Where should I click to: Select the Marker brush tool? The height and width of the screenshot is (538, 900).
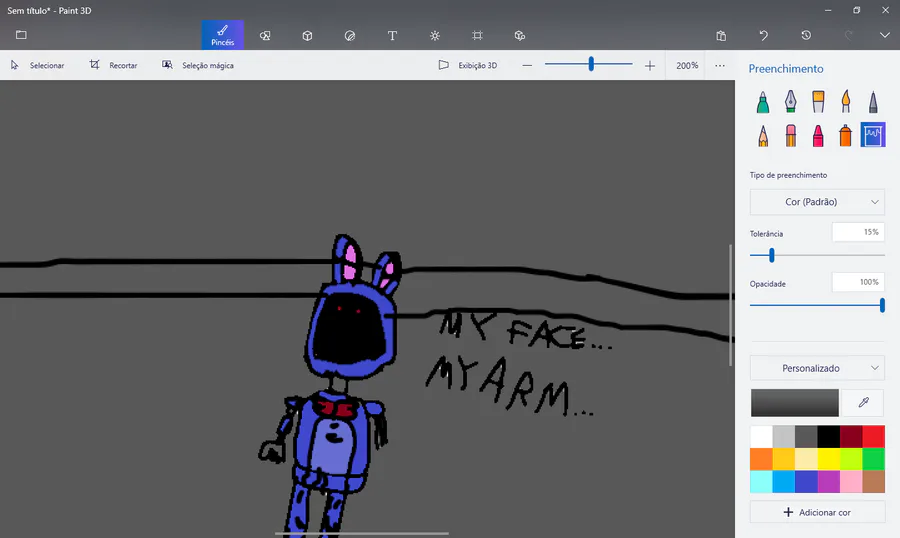point(763,102)
